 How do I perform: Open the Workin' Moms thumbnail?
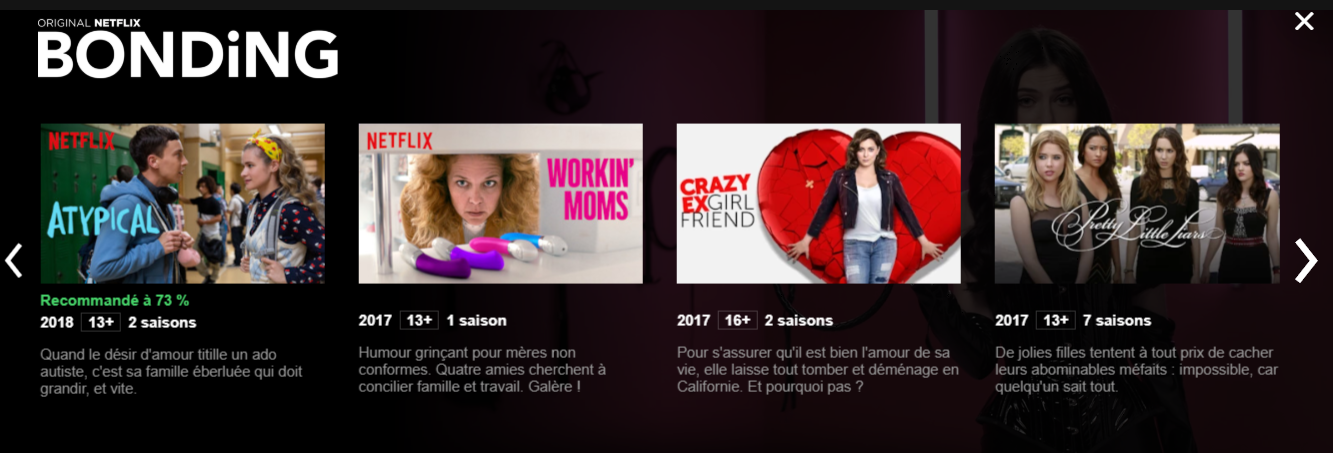tap(500, 204)
